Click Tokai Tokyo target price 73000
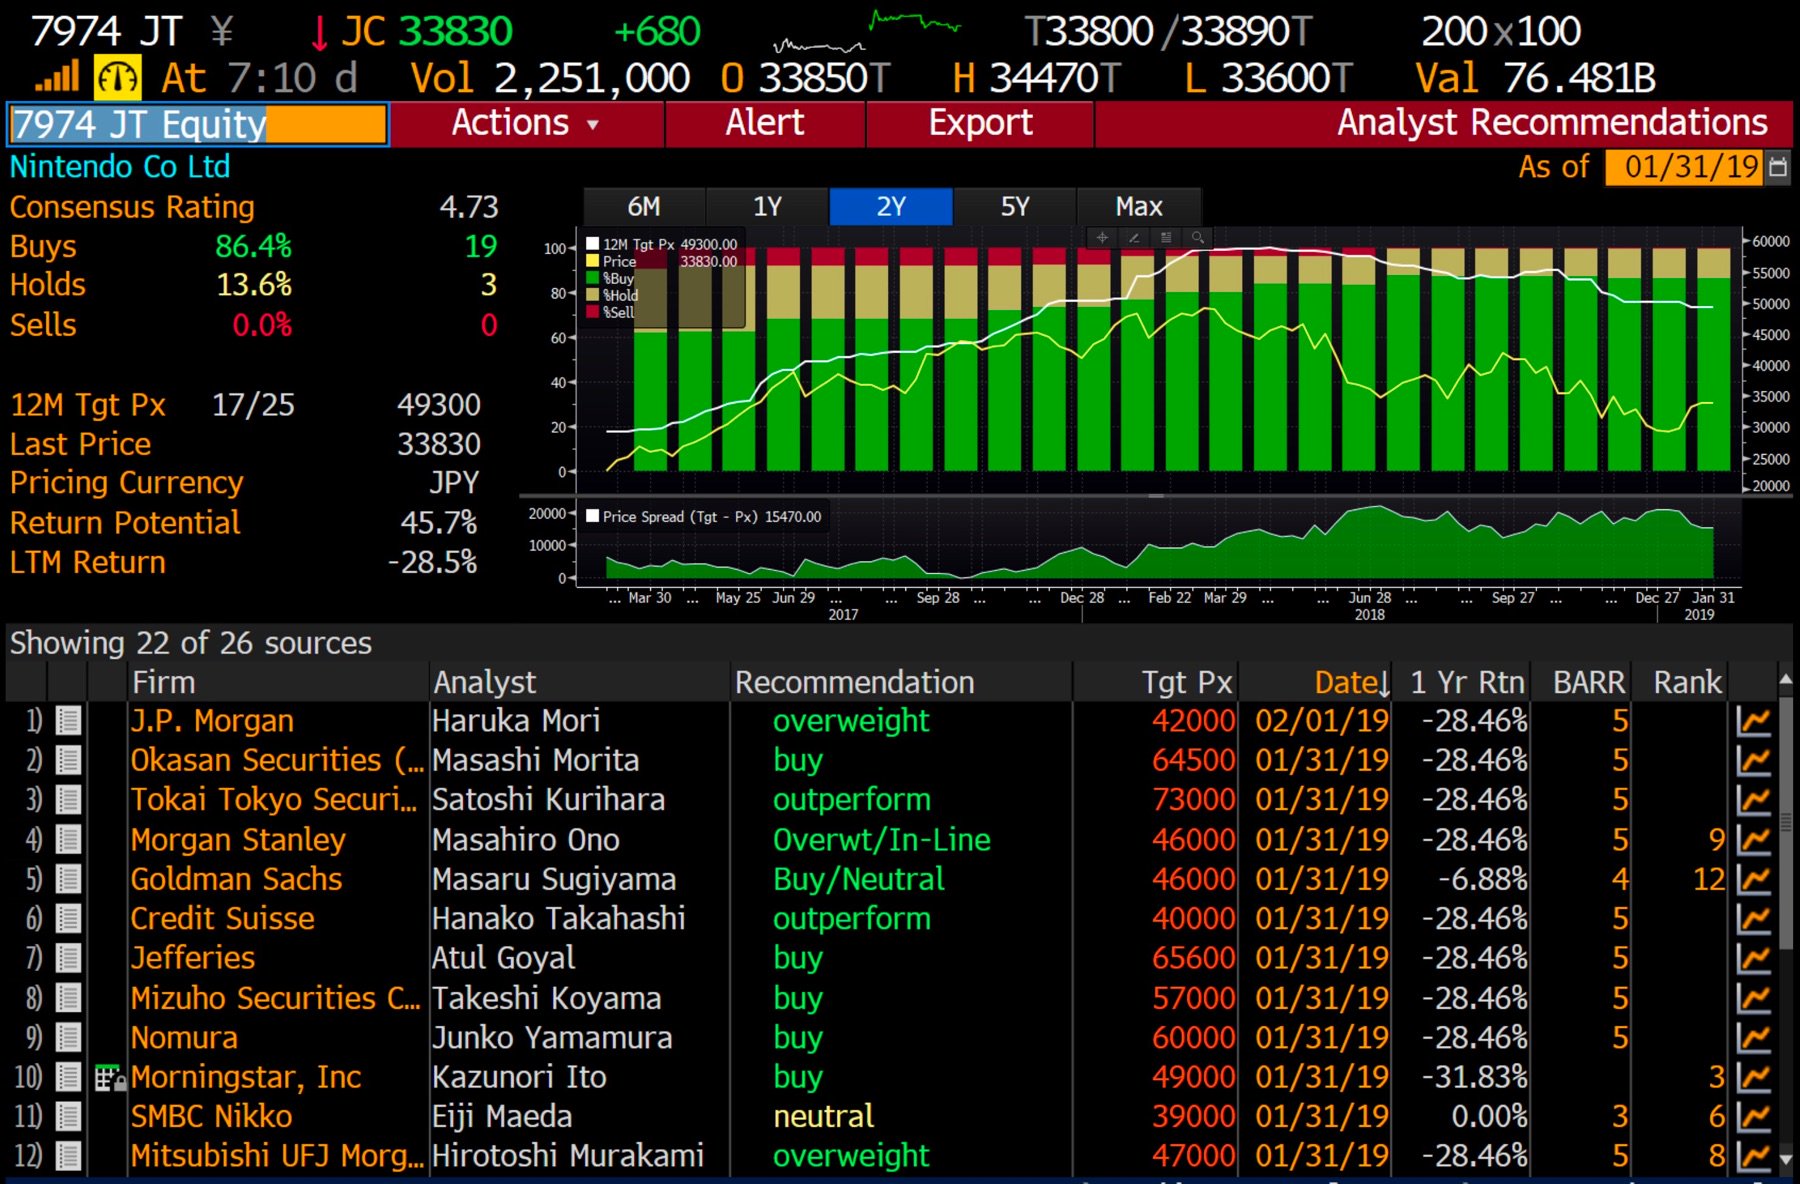Image resolution: width=1800 pixels, height=1184 pixels. pos(1193,800)
